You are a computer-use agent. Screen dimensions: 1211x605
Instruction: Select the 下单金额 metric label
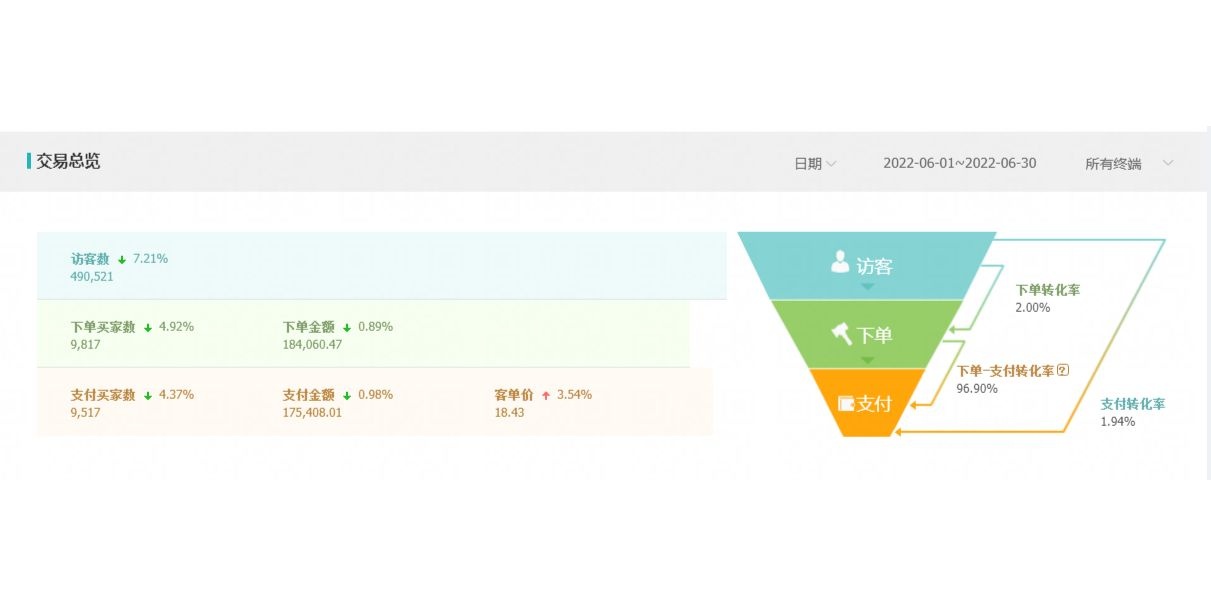[309, 327]
